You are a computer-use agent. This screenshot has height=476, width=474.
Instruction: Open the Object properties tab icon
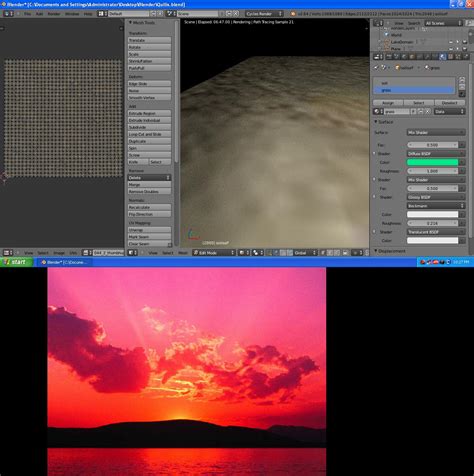coord(412,56)
